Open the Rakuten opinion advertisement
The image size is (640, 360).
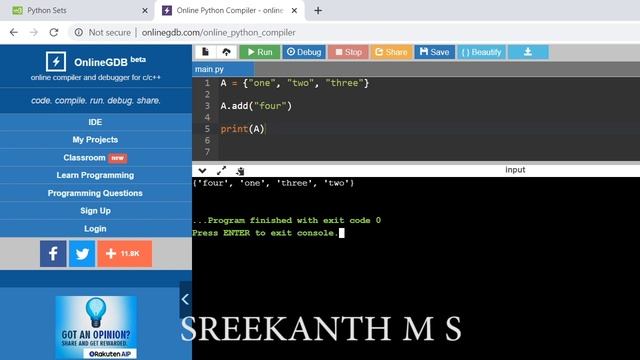(x=96, y=327)
